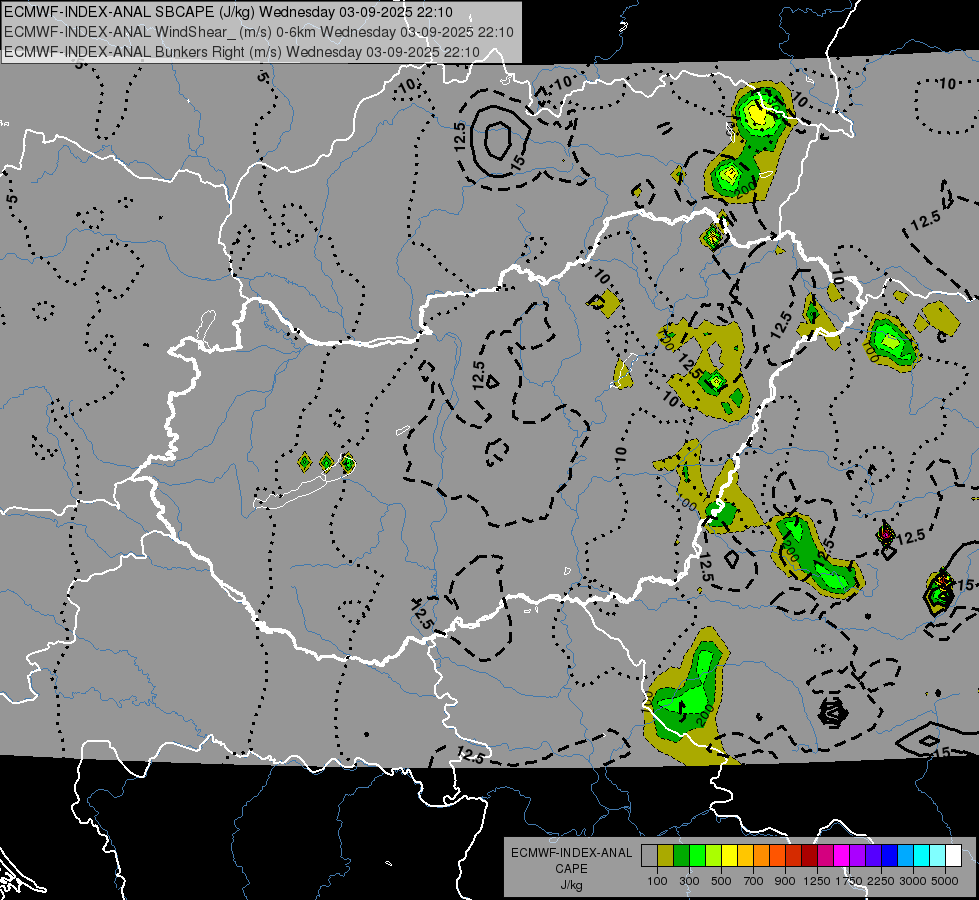Pick the cyan swatch right of the 3000 tick
Image resolution: width=979 pixels, height=900 pixels.
tap(922, 856)
